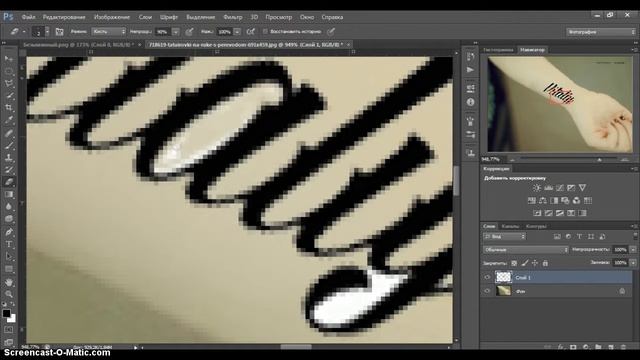Hide the 'Слой 1' layer

coord(487,277)
